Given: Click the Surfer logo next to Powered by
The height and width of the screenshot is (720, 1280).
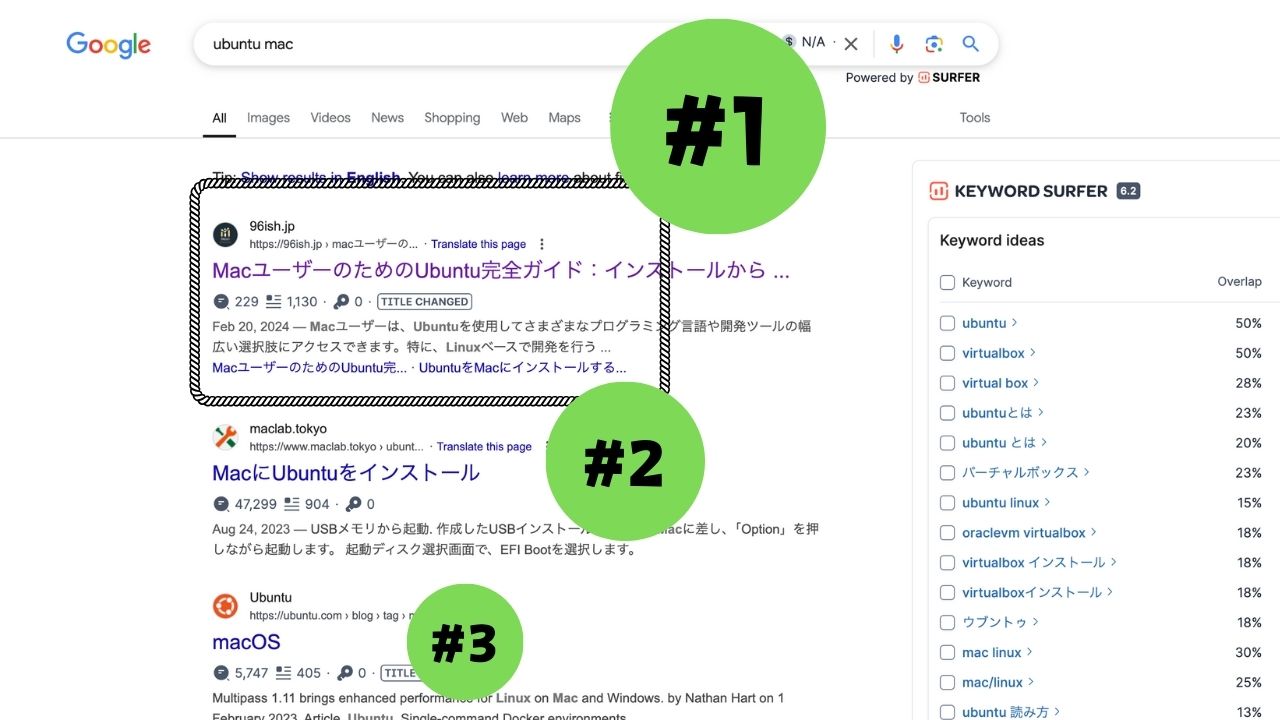Looking at the screenshot, I should pos(949,77).
